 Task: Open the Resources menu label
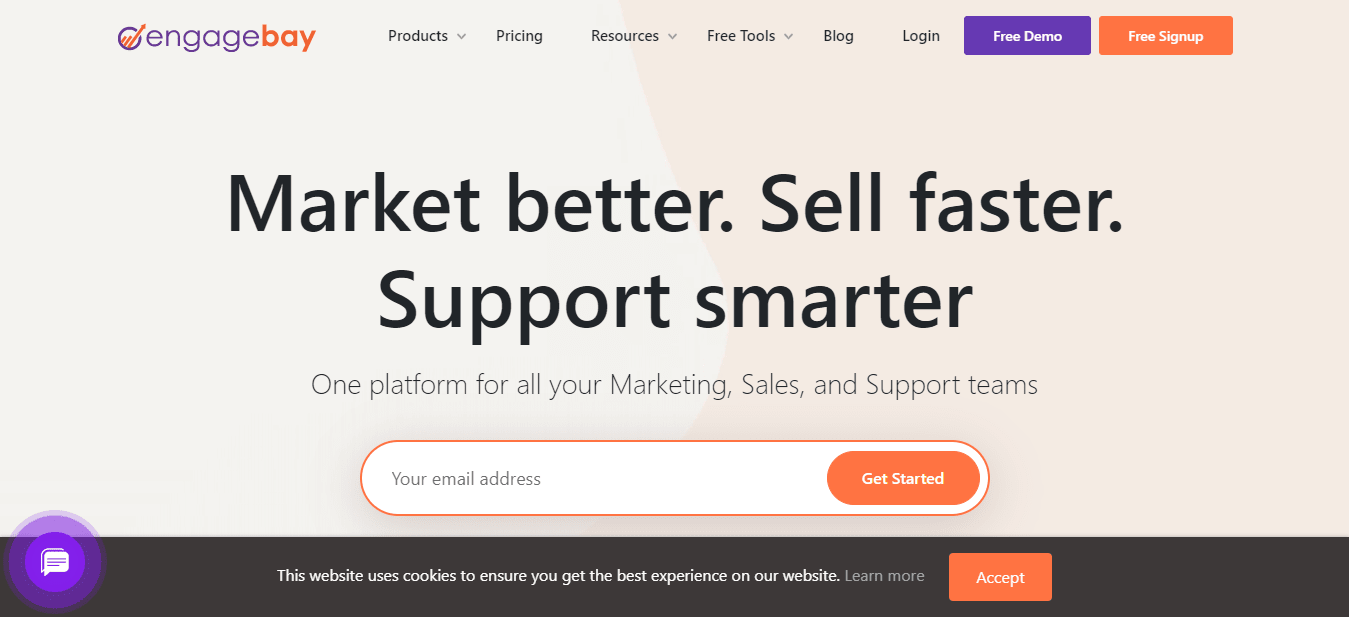pyautogui.click(x=625, y=36)
